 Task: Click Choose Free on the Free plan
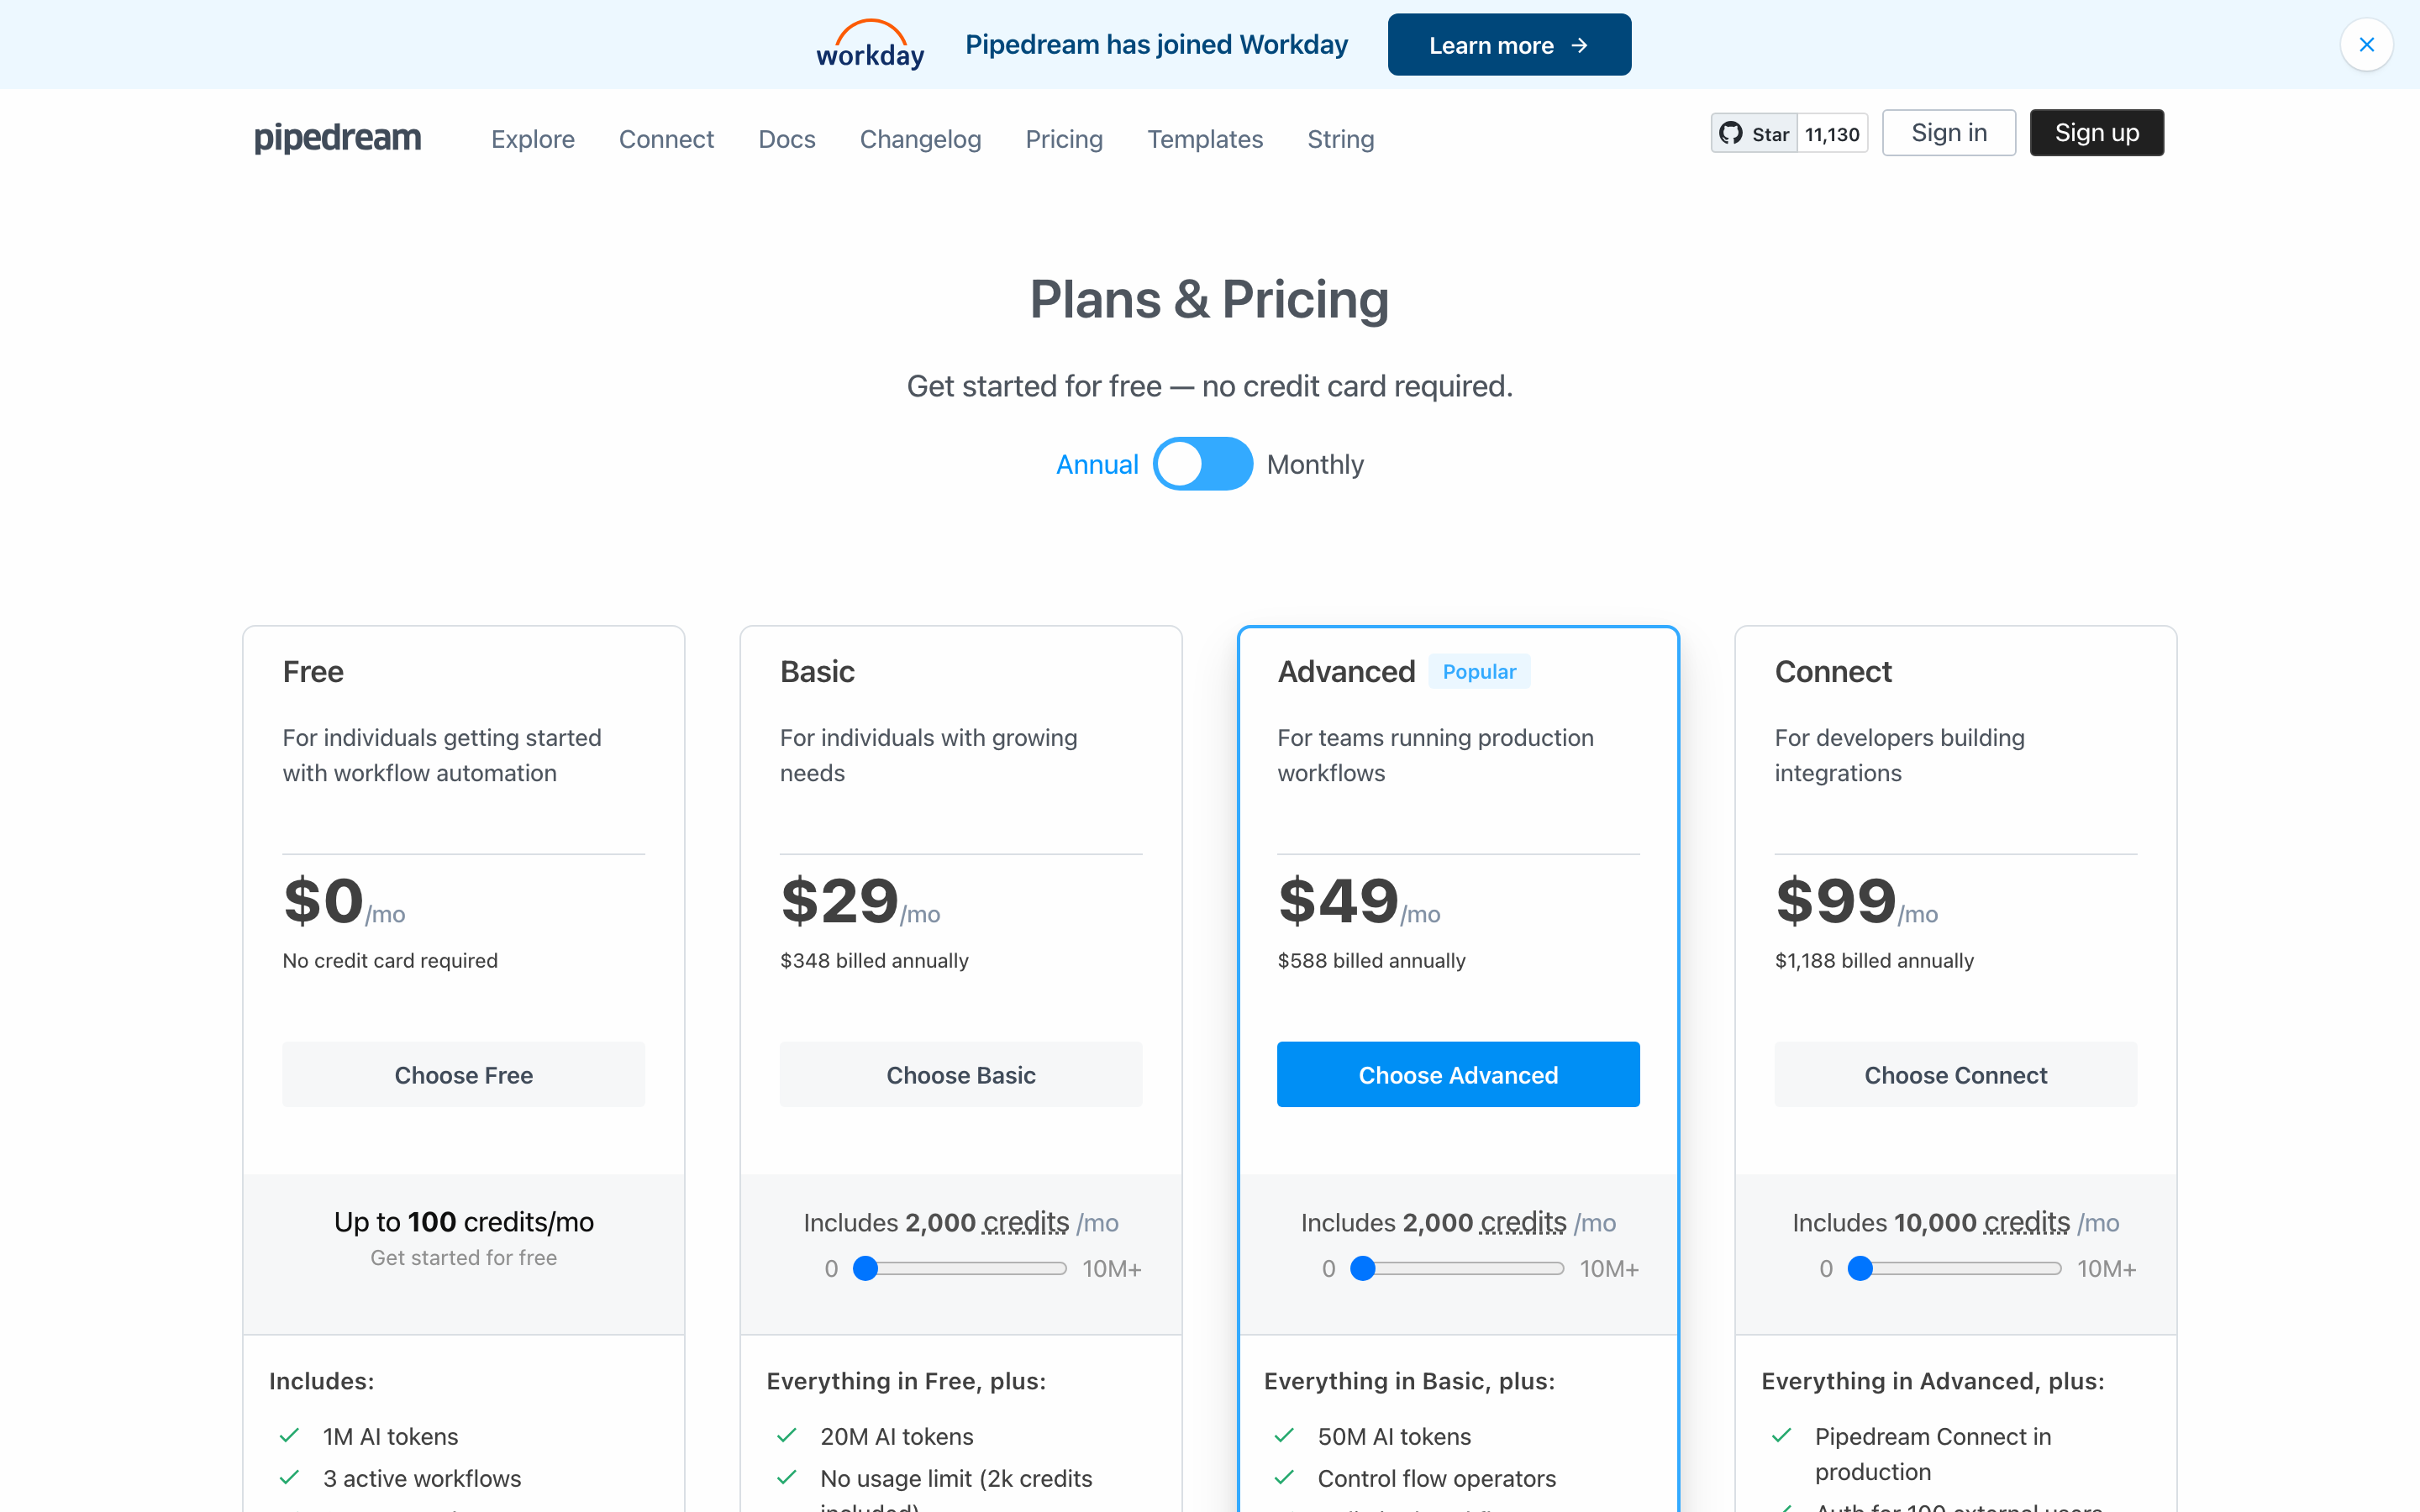[463, 1074]
